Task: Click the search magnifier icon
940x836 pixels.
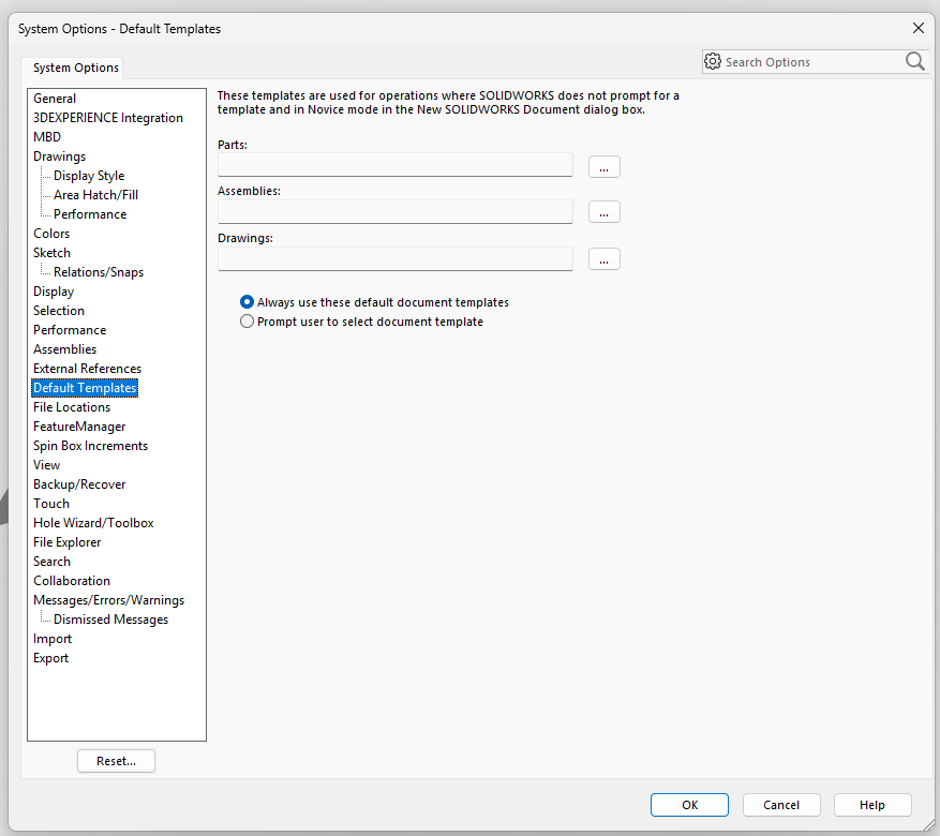Action: [915, 61]
